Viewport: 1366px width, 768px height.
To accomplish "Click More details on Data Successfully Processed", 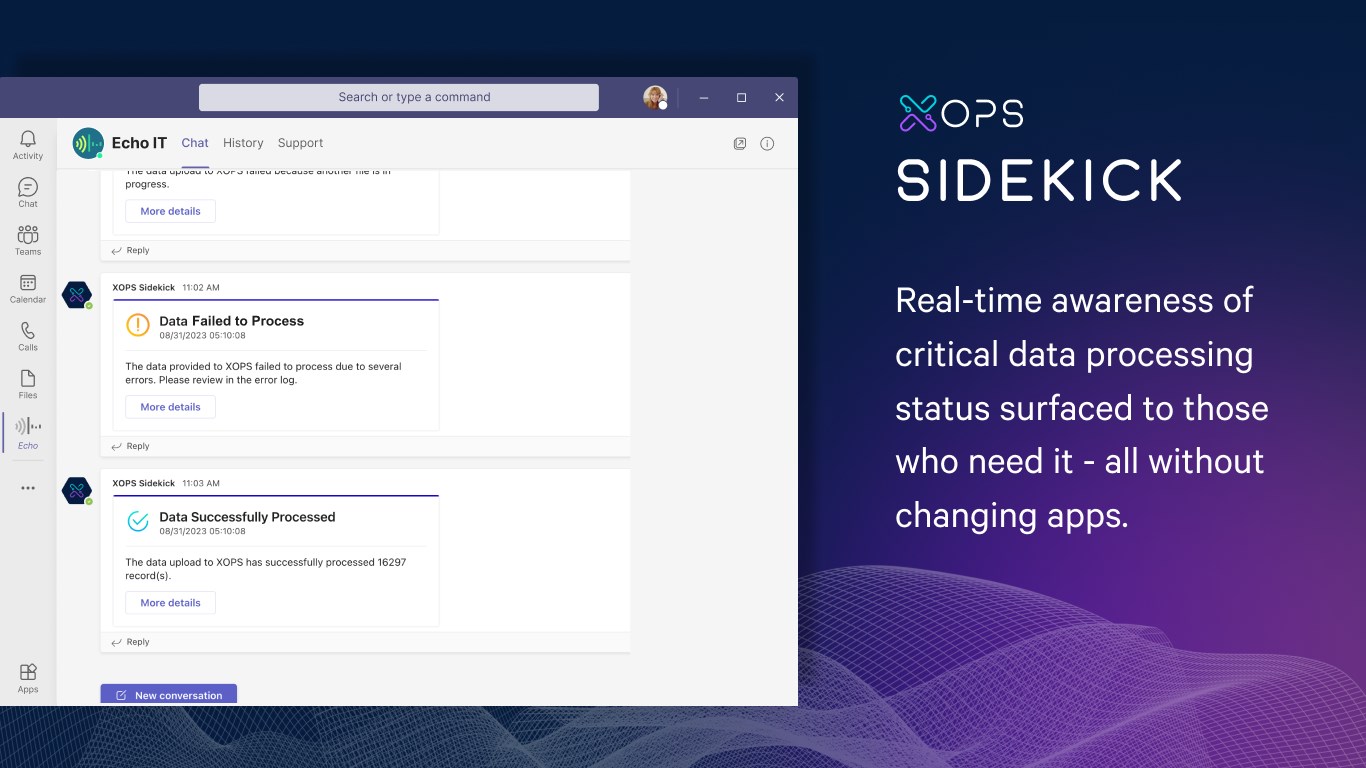I will pyautogui.click(x=170, y=603).
